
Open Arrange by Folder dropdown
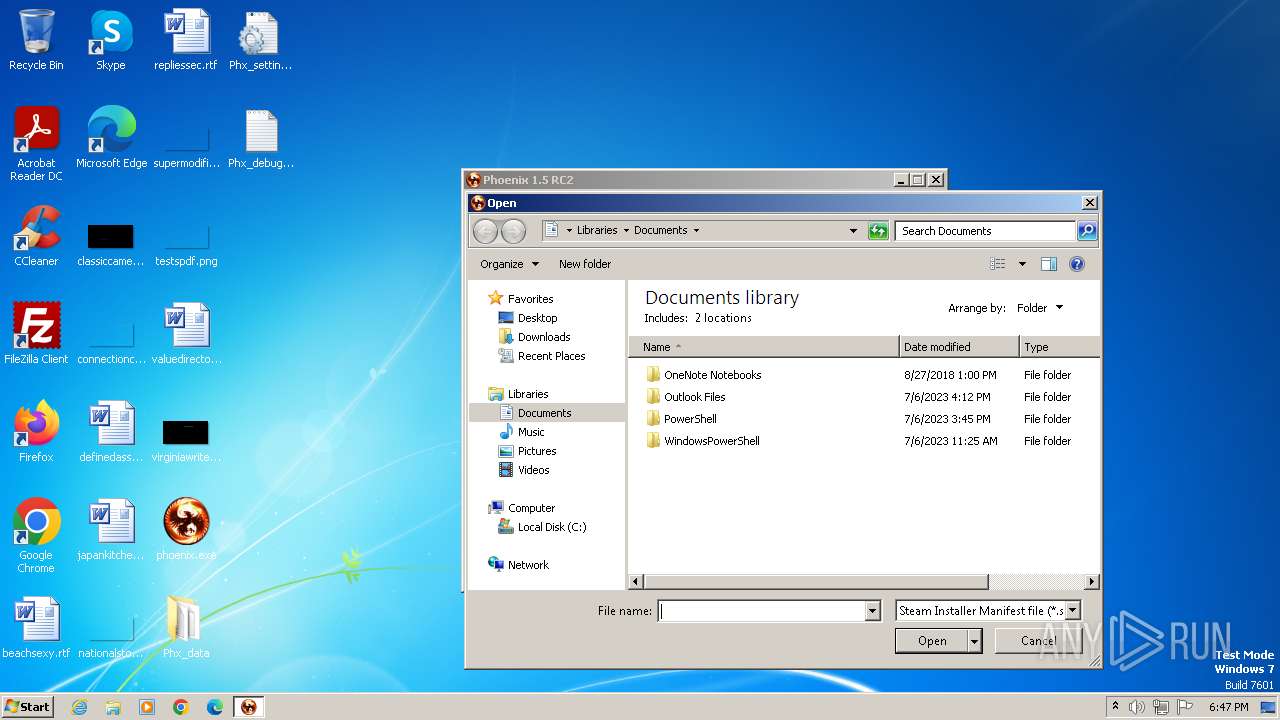point(1040,308)
